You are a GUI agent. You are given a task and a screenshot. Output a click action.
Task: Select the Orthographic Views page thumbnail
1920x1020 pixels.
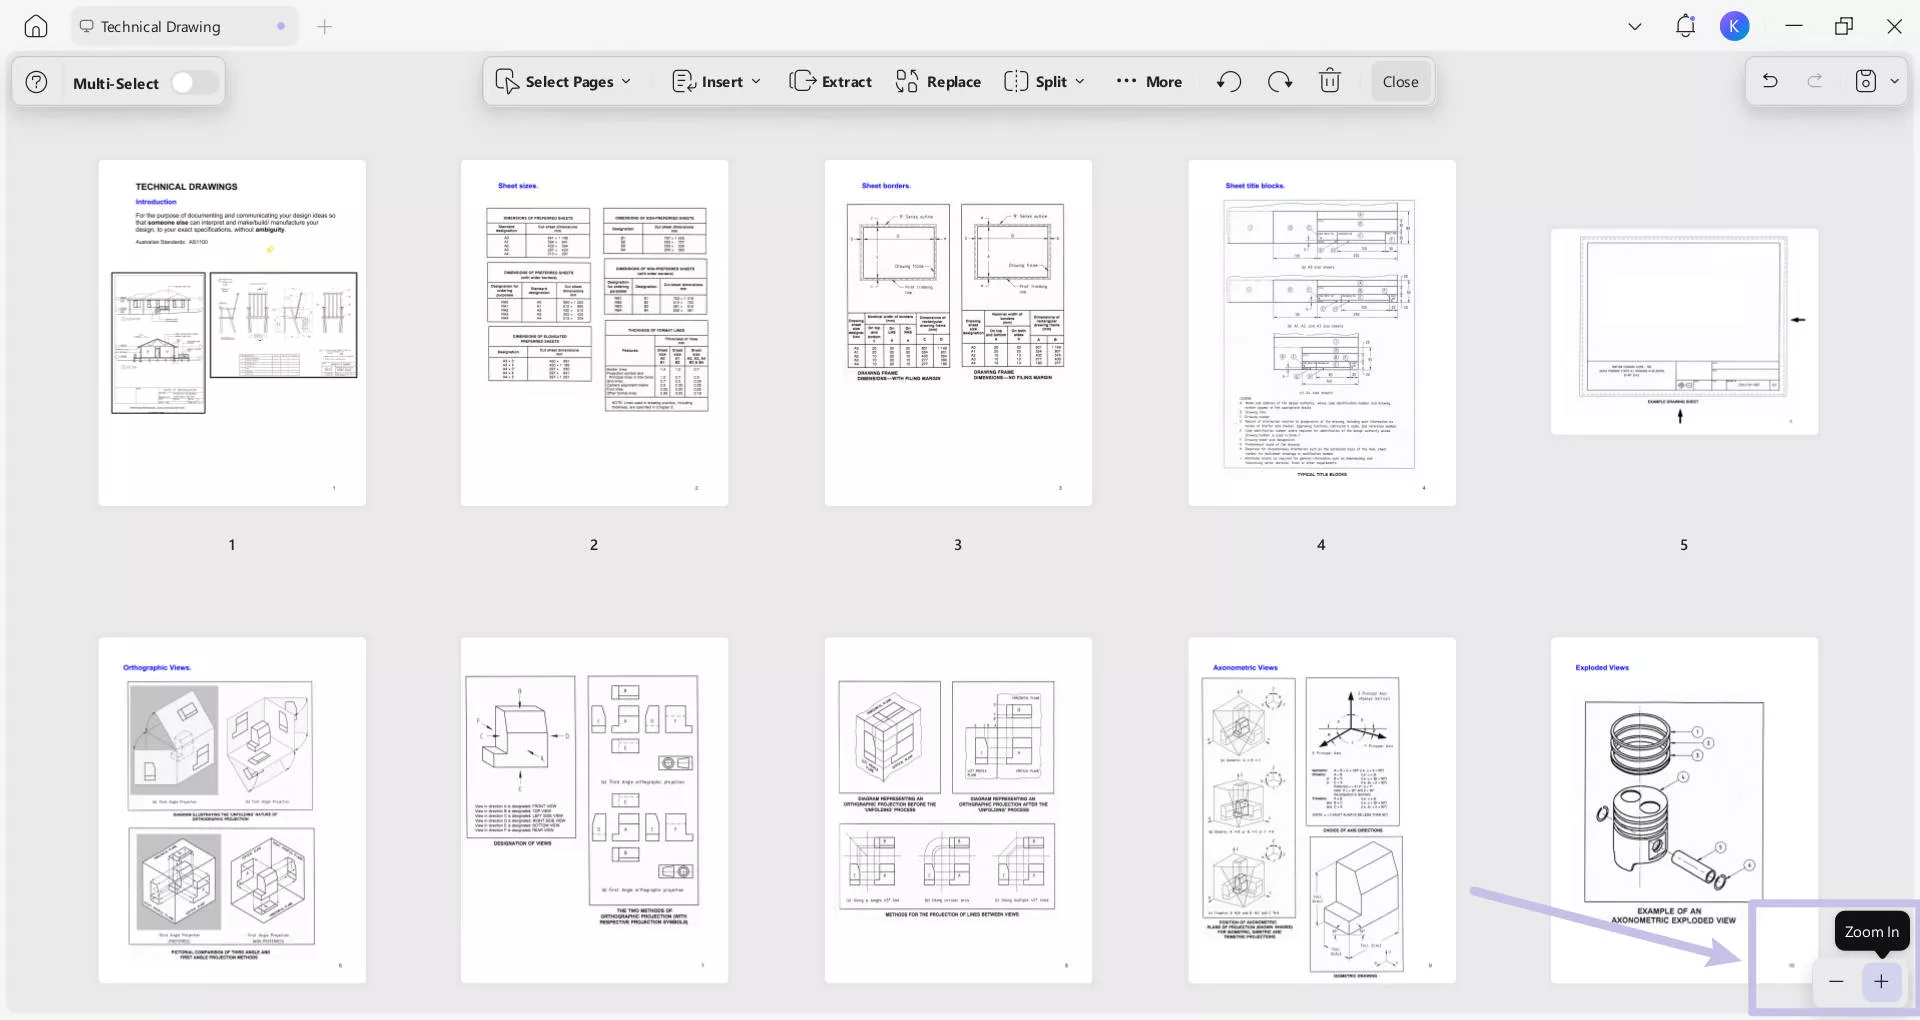[232, 810]
